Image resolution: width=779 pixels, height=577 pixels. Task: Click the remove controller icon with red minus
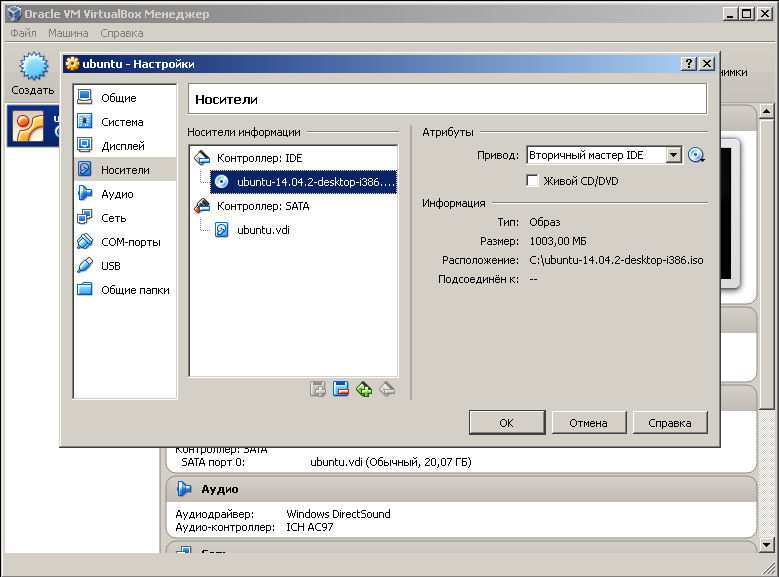341,389
